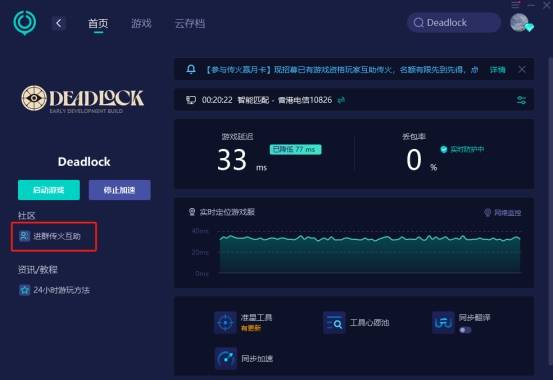Click the search magnifier icon
The height and width of the screenshot is (380, 553).
418,23
